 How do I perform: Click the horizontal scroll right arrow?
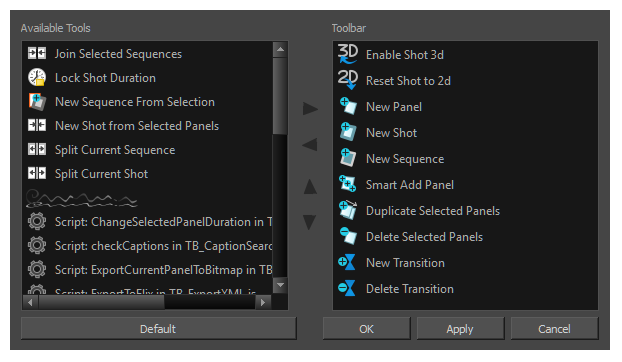(263, 303)
